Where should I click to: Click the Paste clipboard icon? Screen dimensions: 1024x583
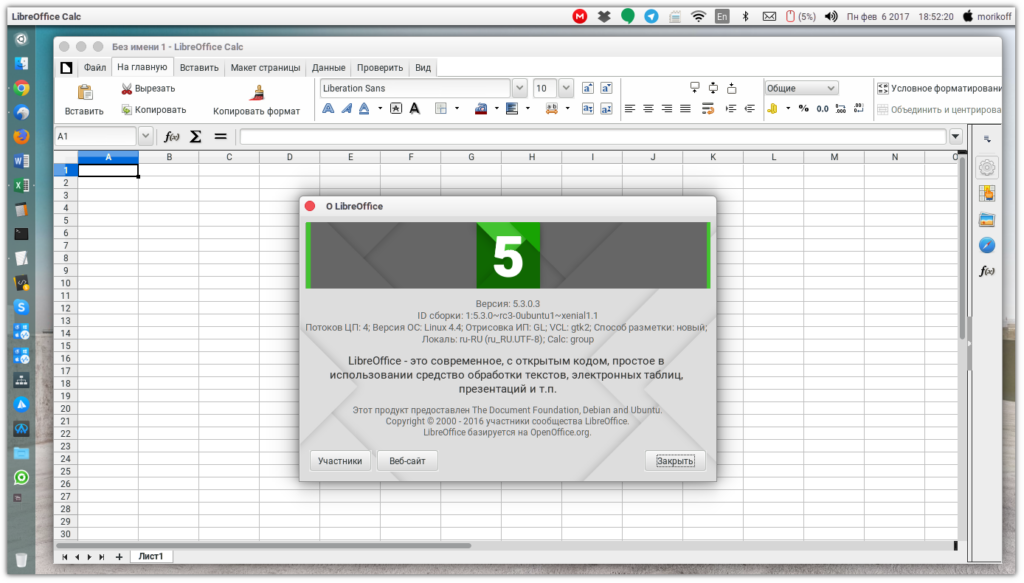pos(85,92)
